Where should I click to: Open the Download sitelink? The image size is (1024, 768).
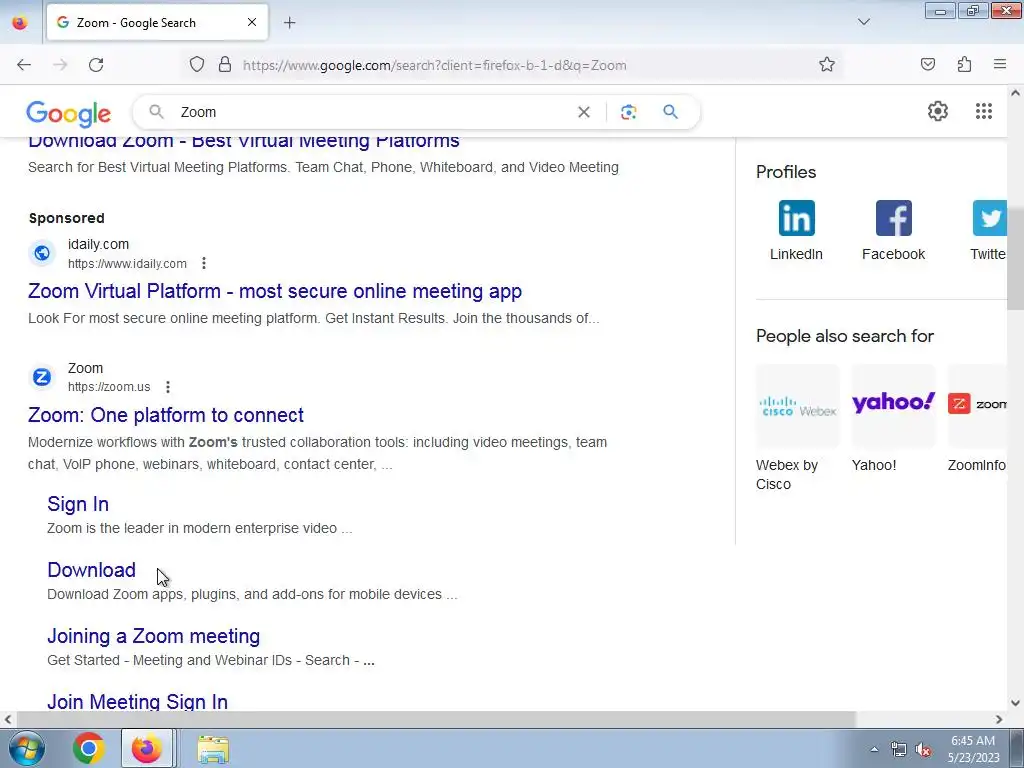click(91, 570)
